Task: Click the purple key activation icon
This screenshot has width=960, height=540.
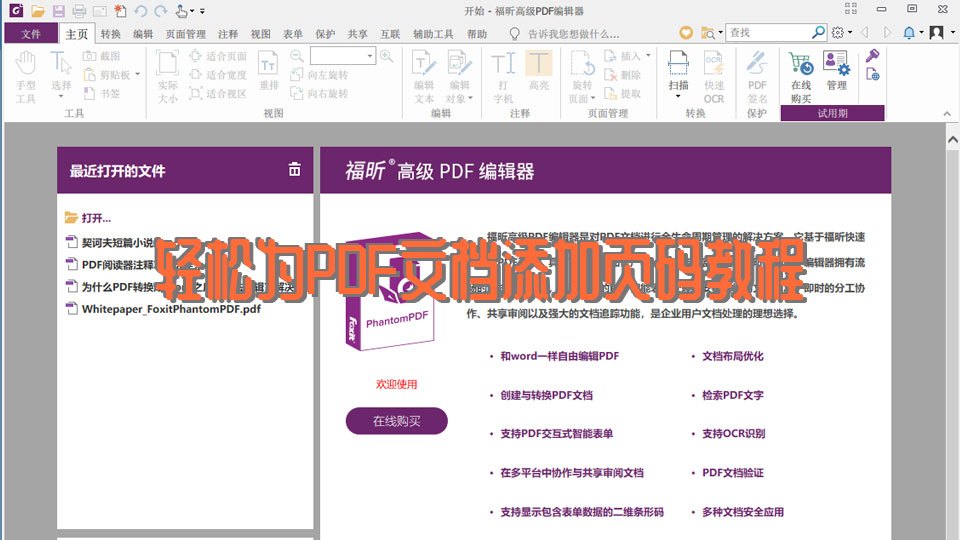Action: coord(872,56)
